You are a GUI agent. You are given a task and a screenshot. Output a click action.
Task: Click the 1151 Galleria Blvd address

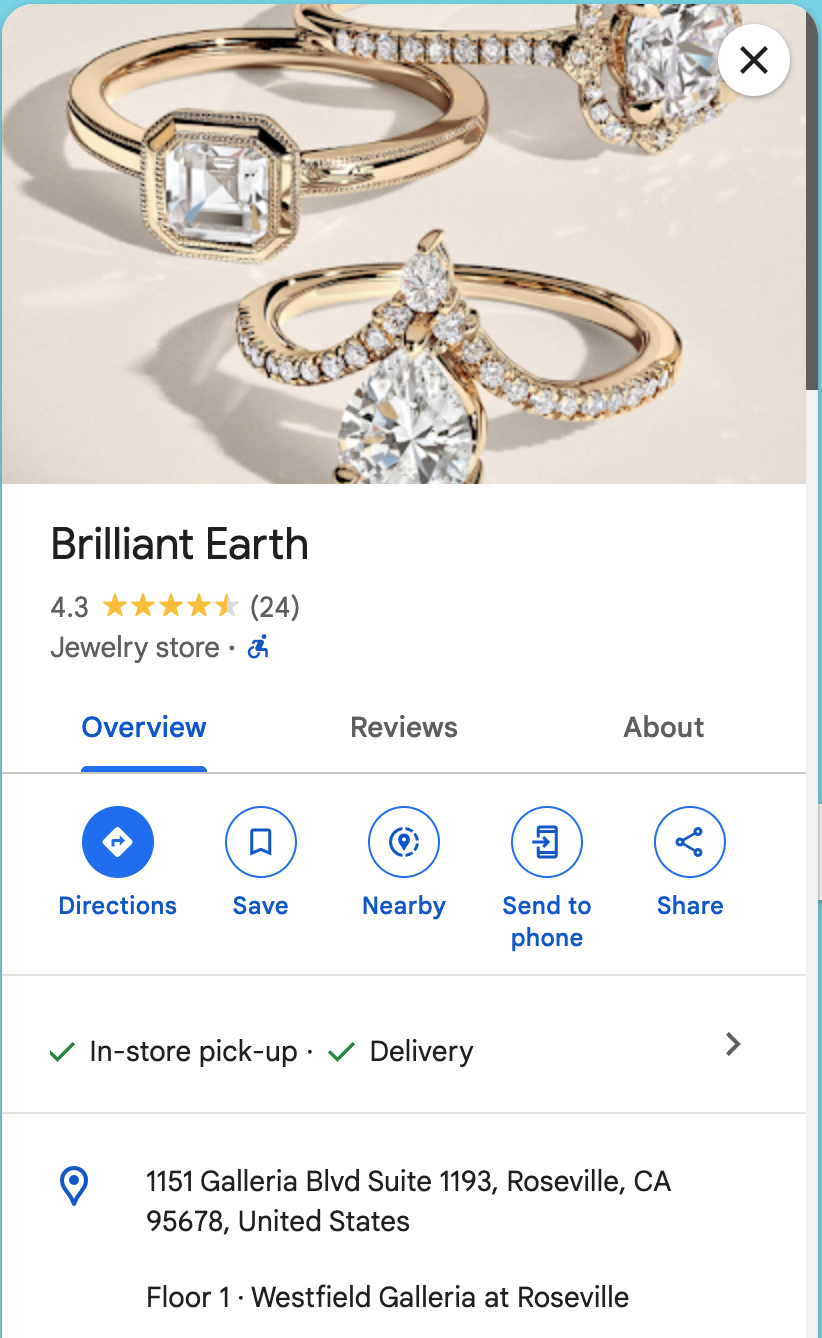408,1201
